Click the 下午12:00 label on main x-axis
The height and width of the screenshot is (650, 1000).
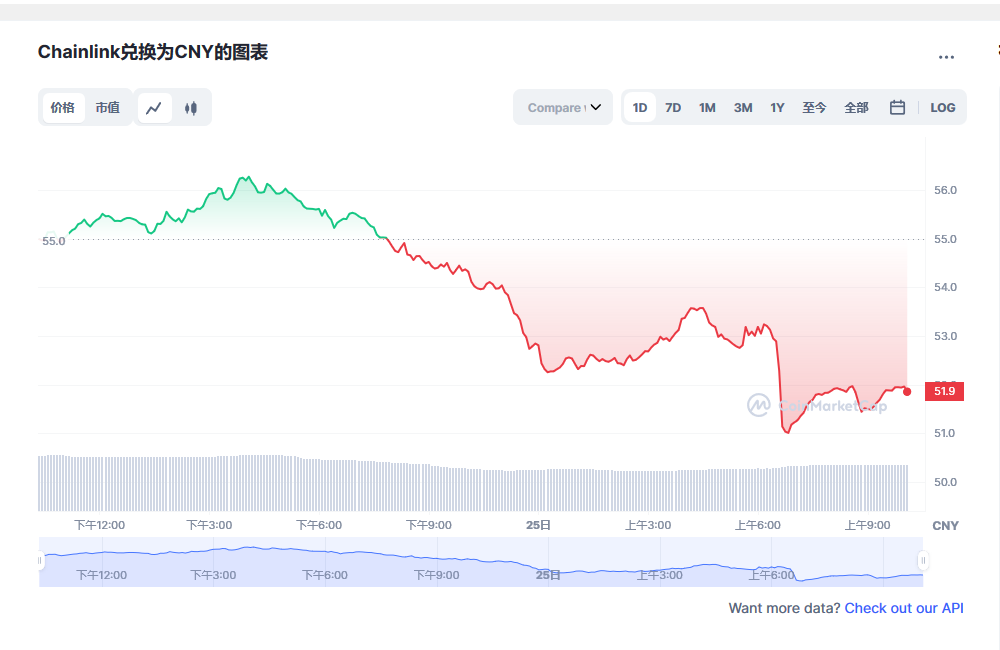99,525
